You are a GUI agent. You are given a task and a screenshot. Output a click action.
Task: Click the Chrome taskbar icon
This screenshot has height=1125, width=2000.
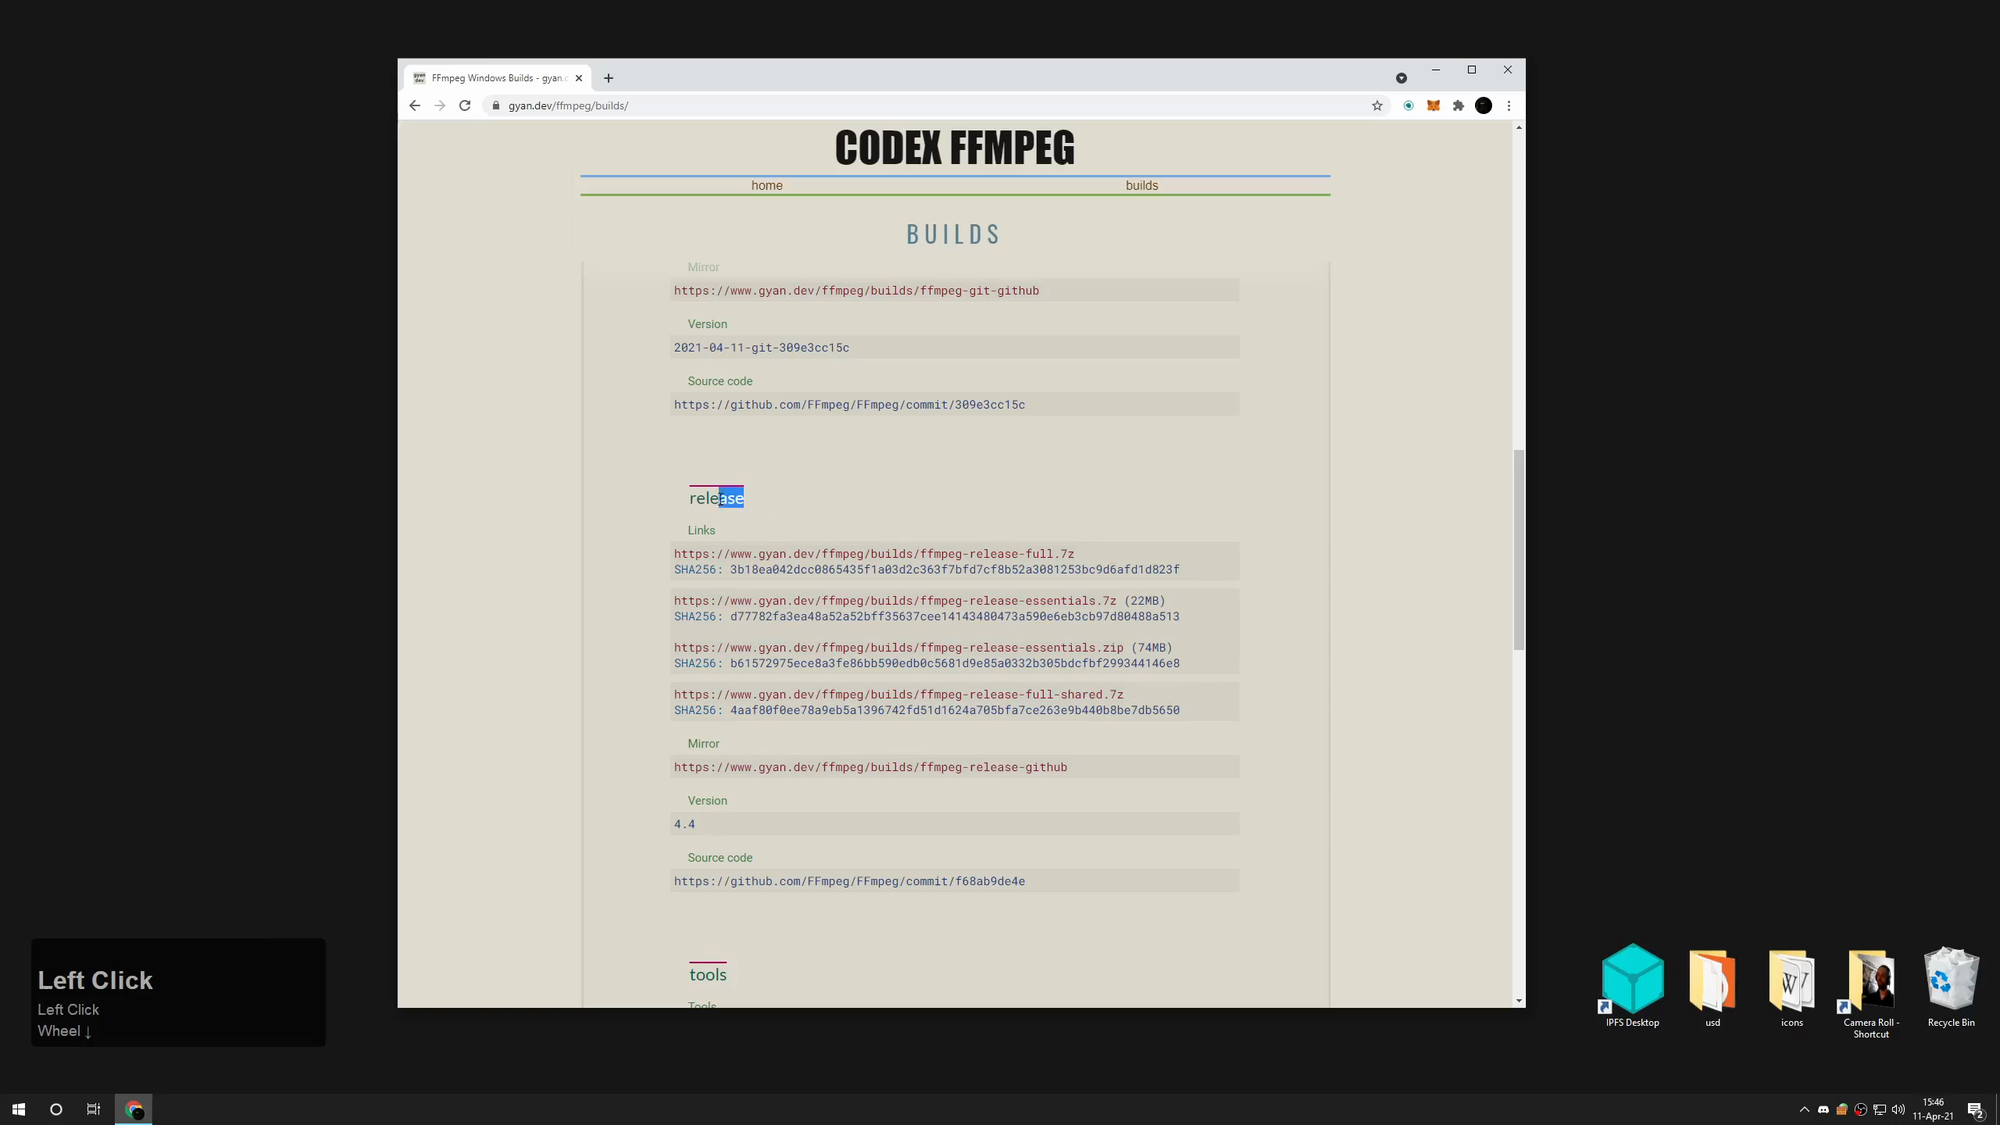134,1109
